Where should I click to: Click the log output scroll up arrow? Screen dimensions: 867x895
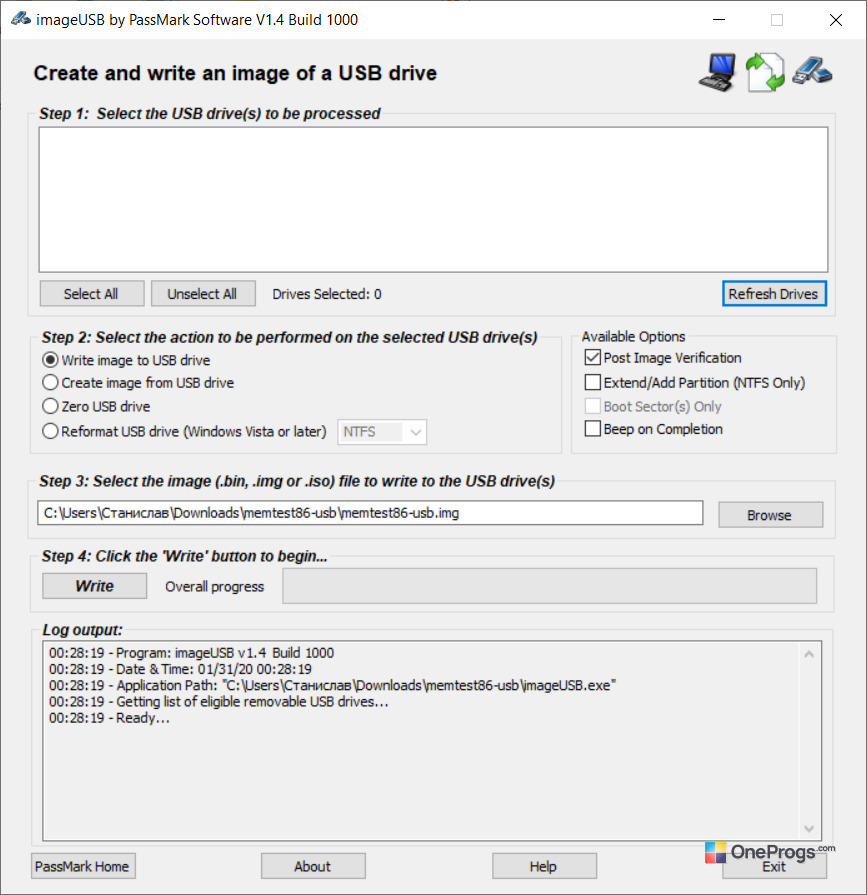(809, 655)
